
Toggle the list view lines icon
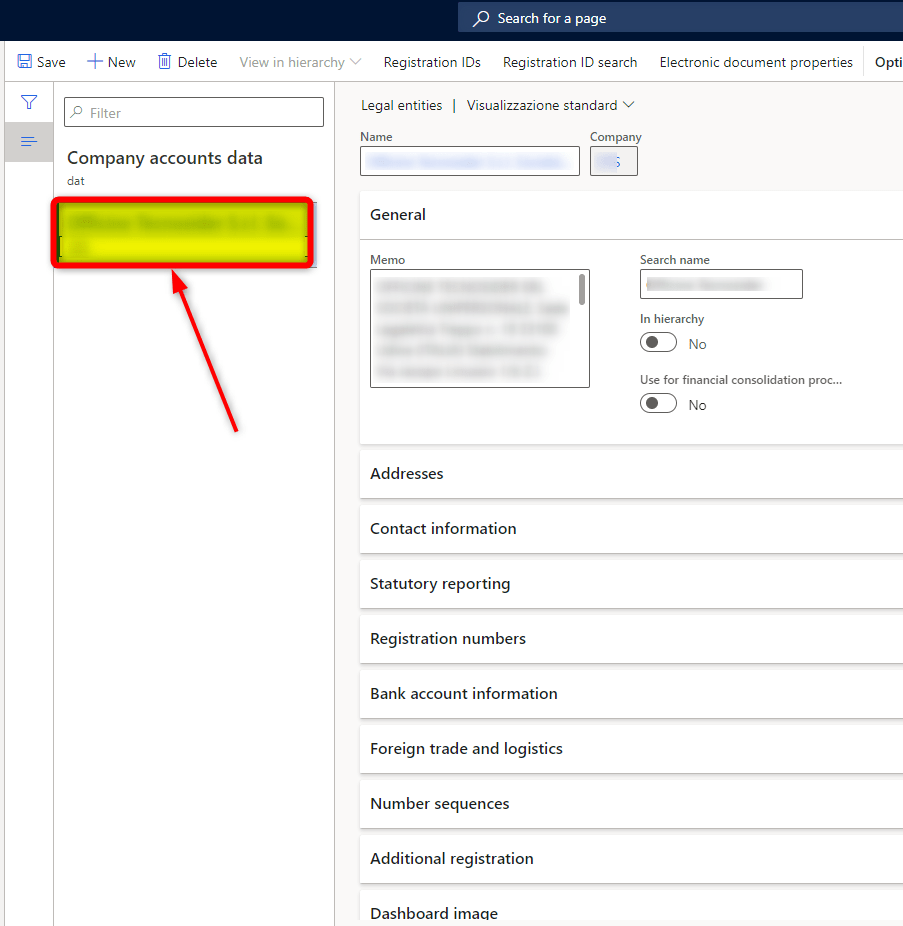(x=29, y=142)
